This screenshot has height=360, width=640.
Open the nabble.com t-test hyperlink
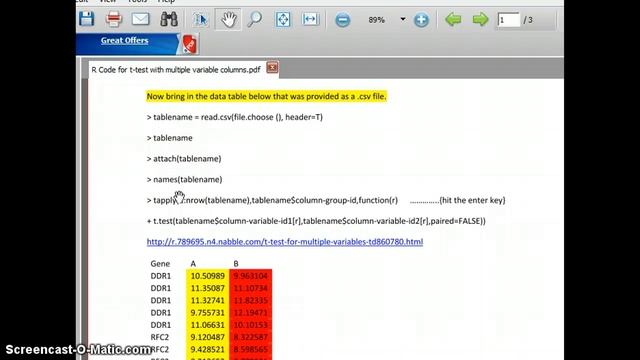point(285,242)
